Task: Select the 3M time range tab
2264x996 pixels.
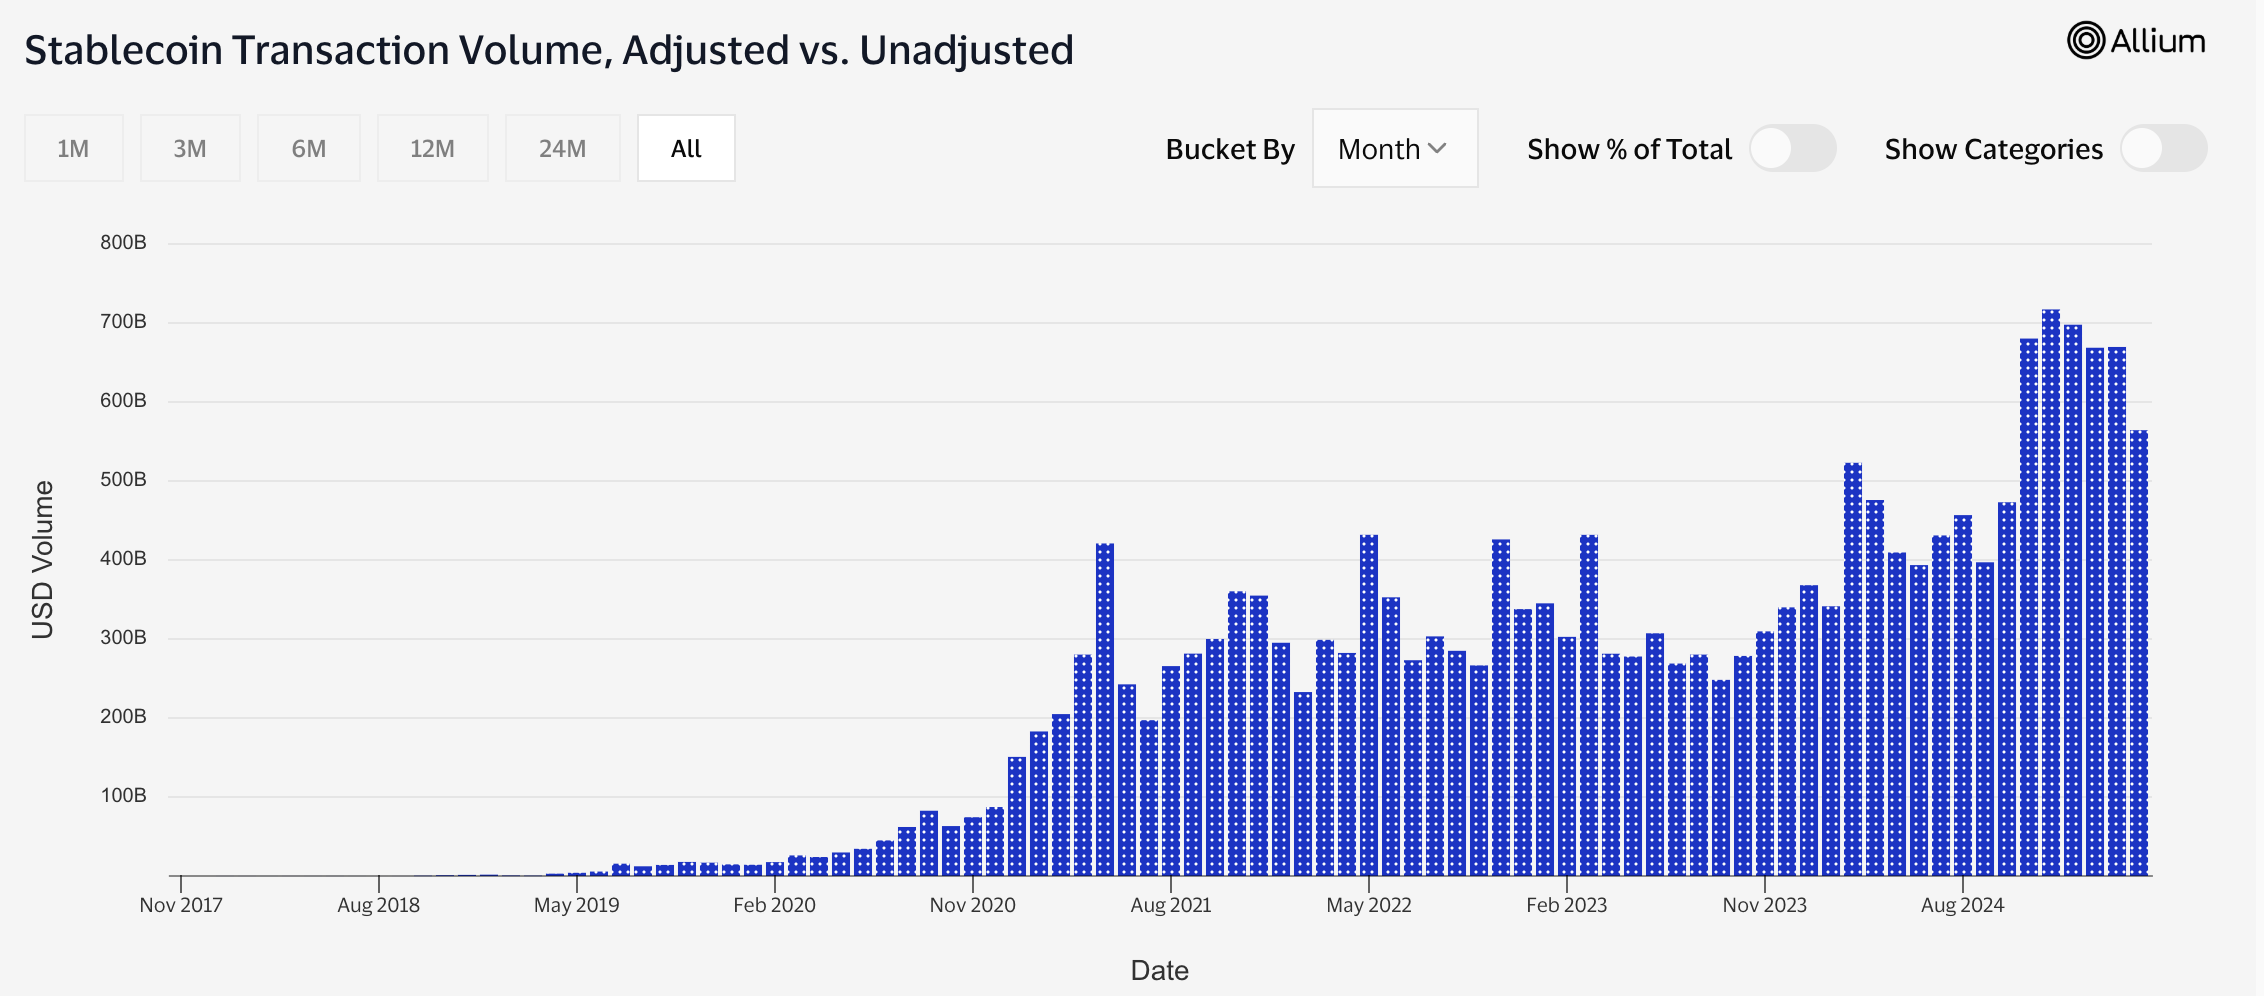Action: [190, 149]
